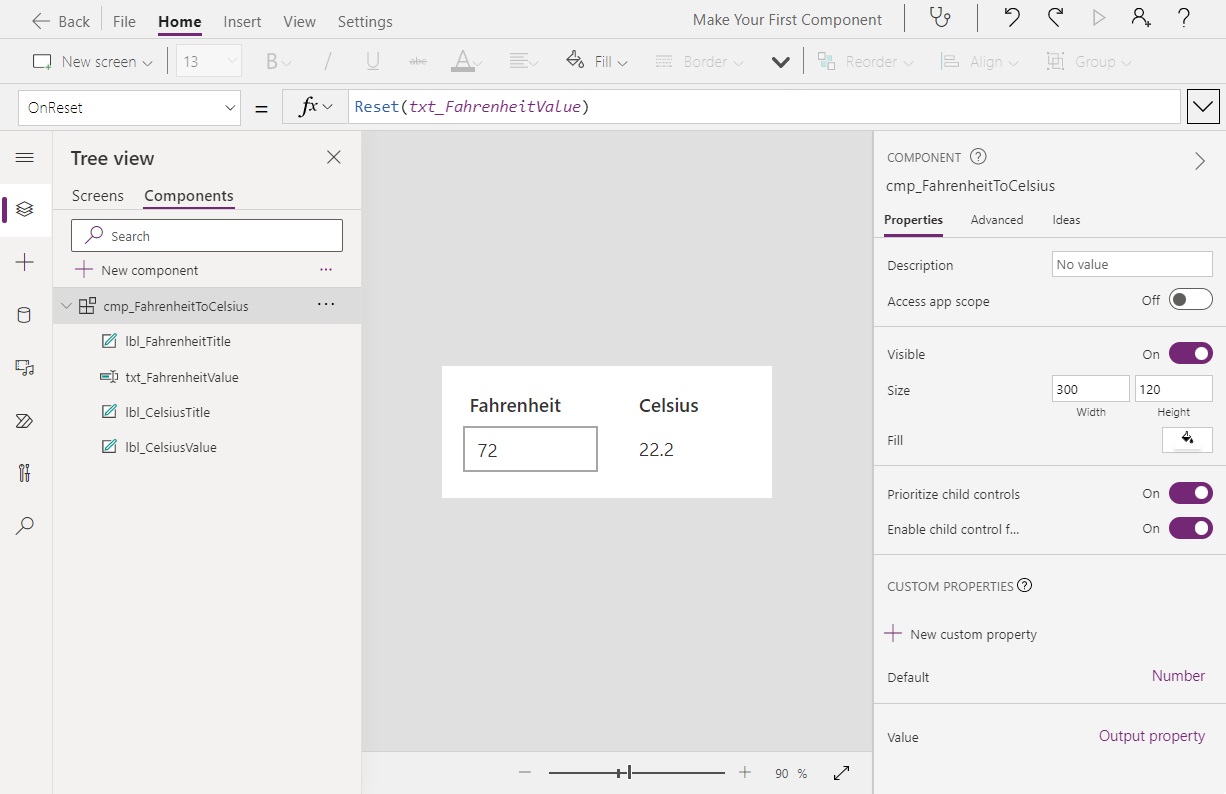Screen dimensions: 1226x794
Task: Open the Value Output property link
Action: [x=1151, y=736]
